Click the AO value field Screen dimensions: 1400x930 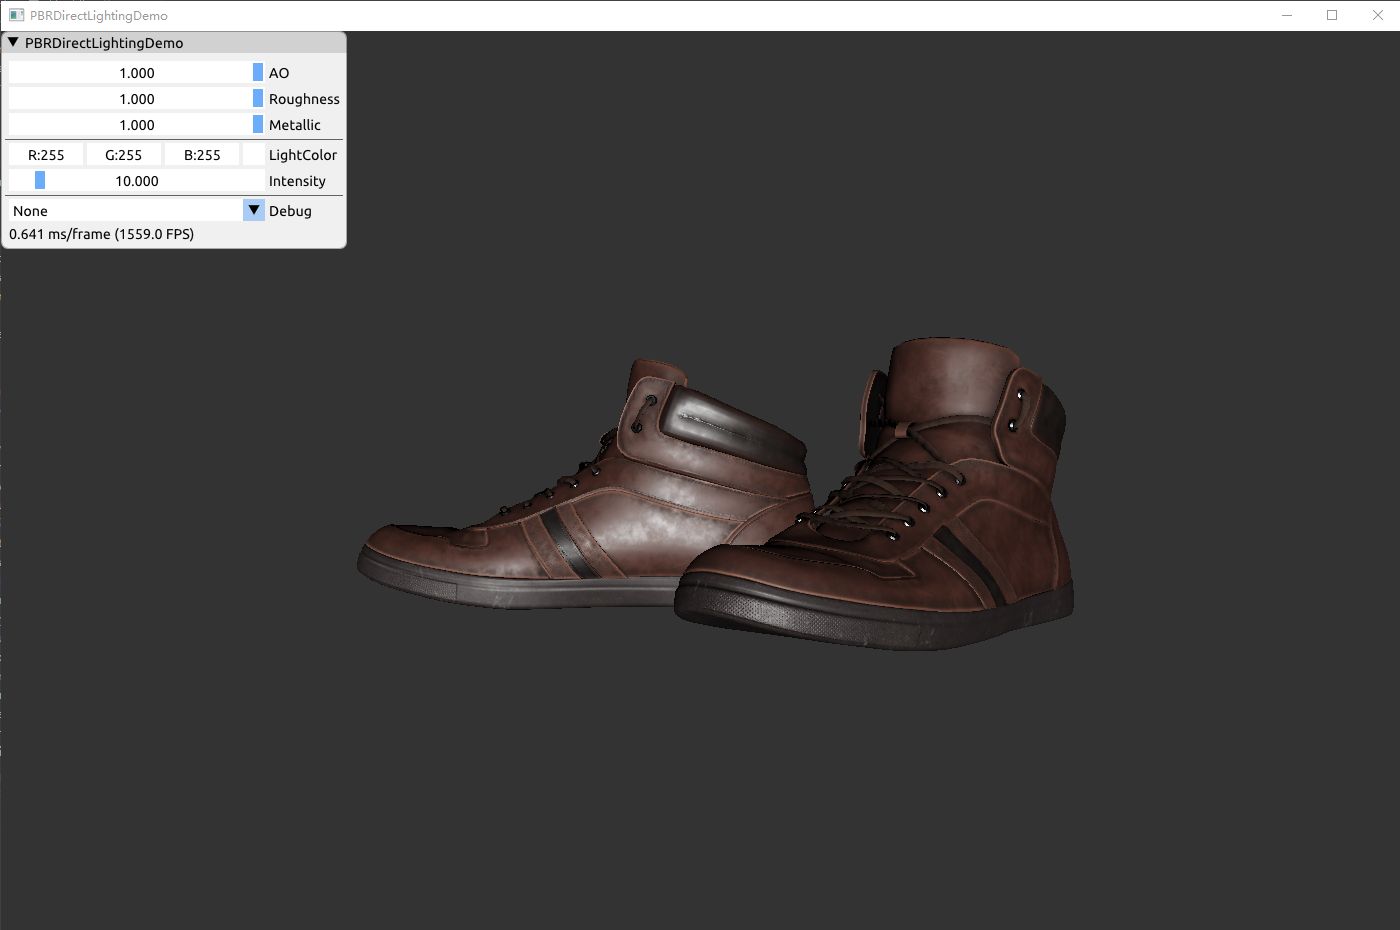[x=137, y=73]
